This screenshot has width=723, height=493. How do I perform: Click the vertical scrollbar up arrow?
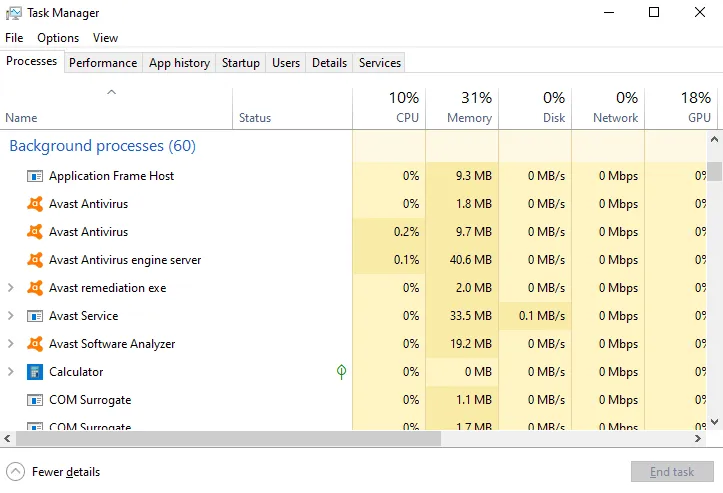(x=714, y=139)
